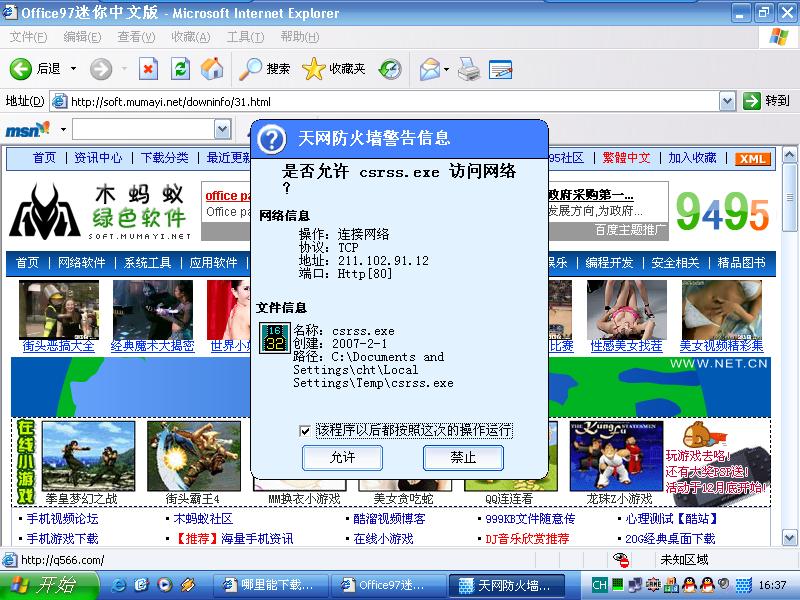
Task: Click the question mark icon in firewall dialog
Action: 271,139
